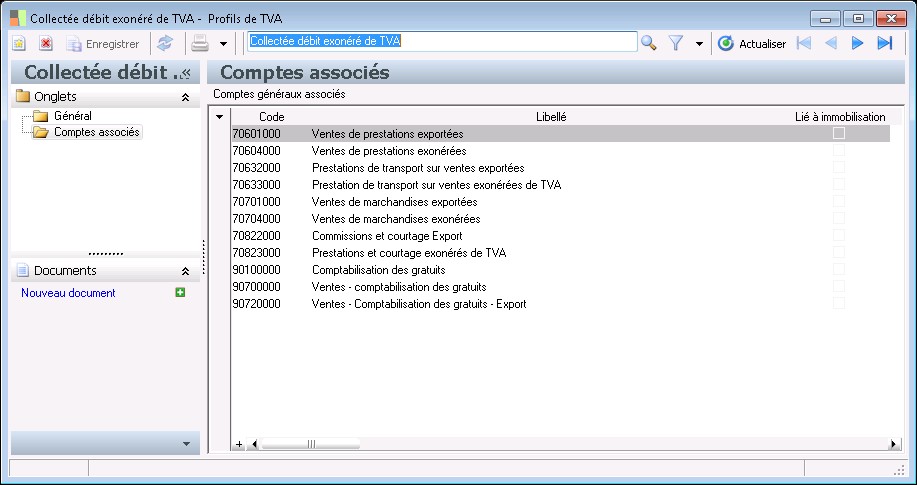Click the red delete record icon
Image resolution: width=917 pixels, height=485 pixels.
[x=46, y=43]
